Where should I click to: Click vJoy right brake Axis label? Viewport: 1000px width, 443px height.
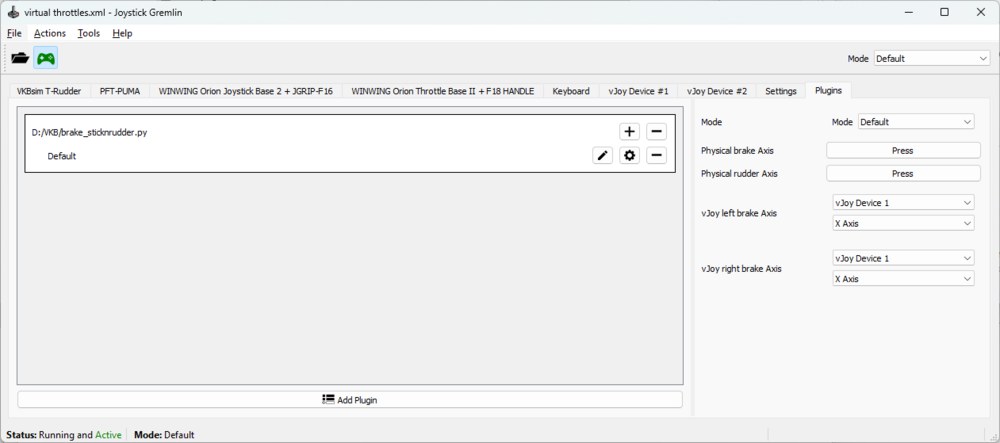[x=741, y=268]
